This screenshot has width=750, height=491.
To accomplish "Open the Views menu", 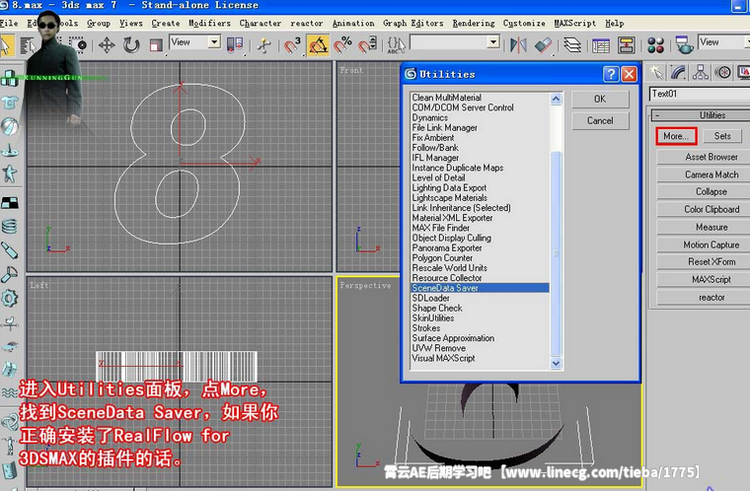I will tap(131, 23).
